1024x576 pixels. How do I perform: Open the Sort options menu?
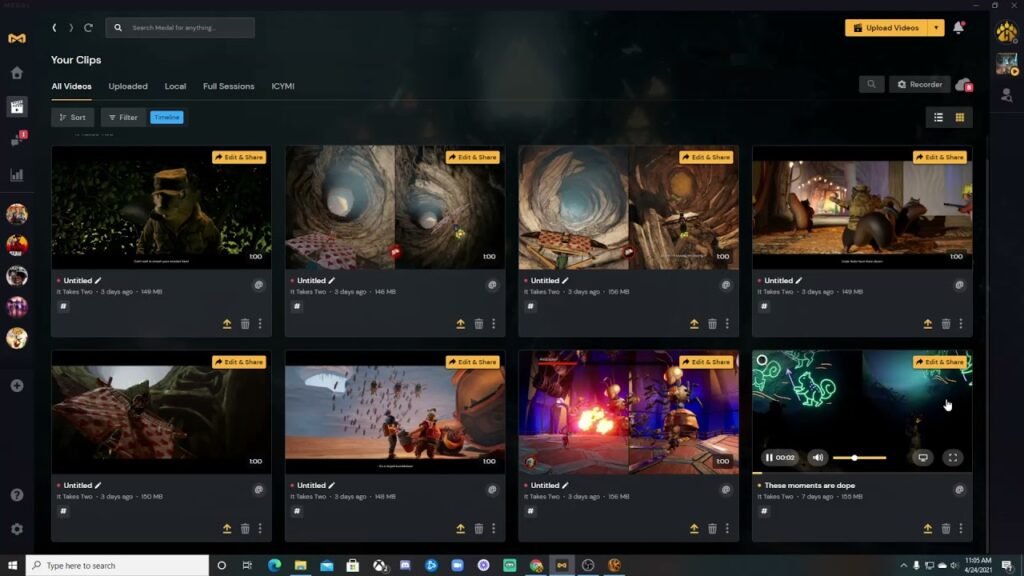click(x=72, y=117)
